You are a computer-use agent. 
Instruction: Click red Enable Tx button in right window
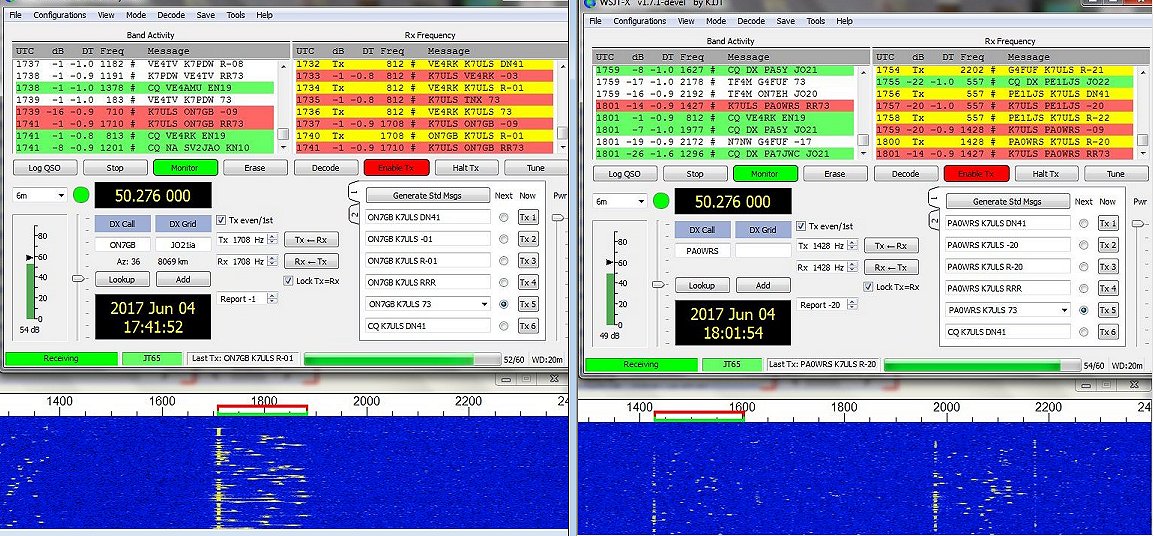point(976,174)
